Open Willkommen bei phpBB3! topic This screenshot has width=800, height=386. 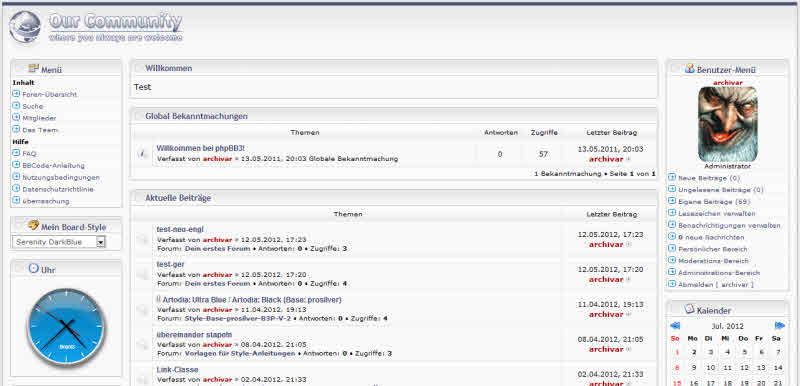click(x=201, y=148)
